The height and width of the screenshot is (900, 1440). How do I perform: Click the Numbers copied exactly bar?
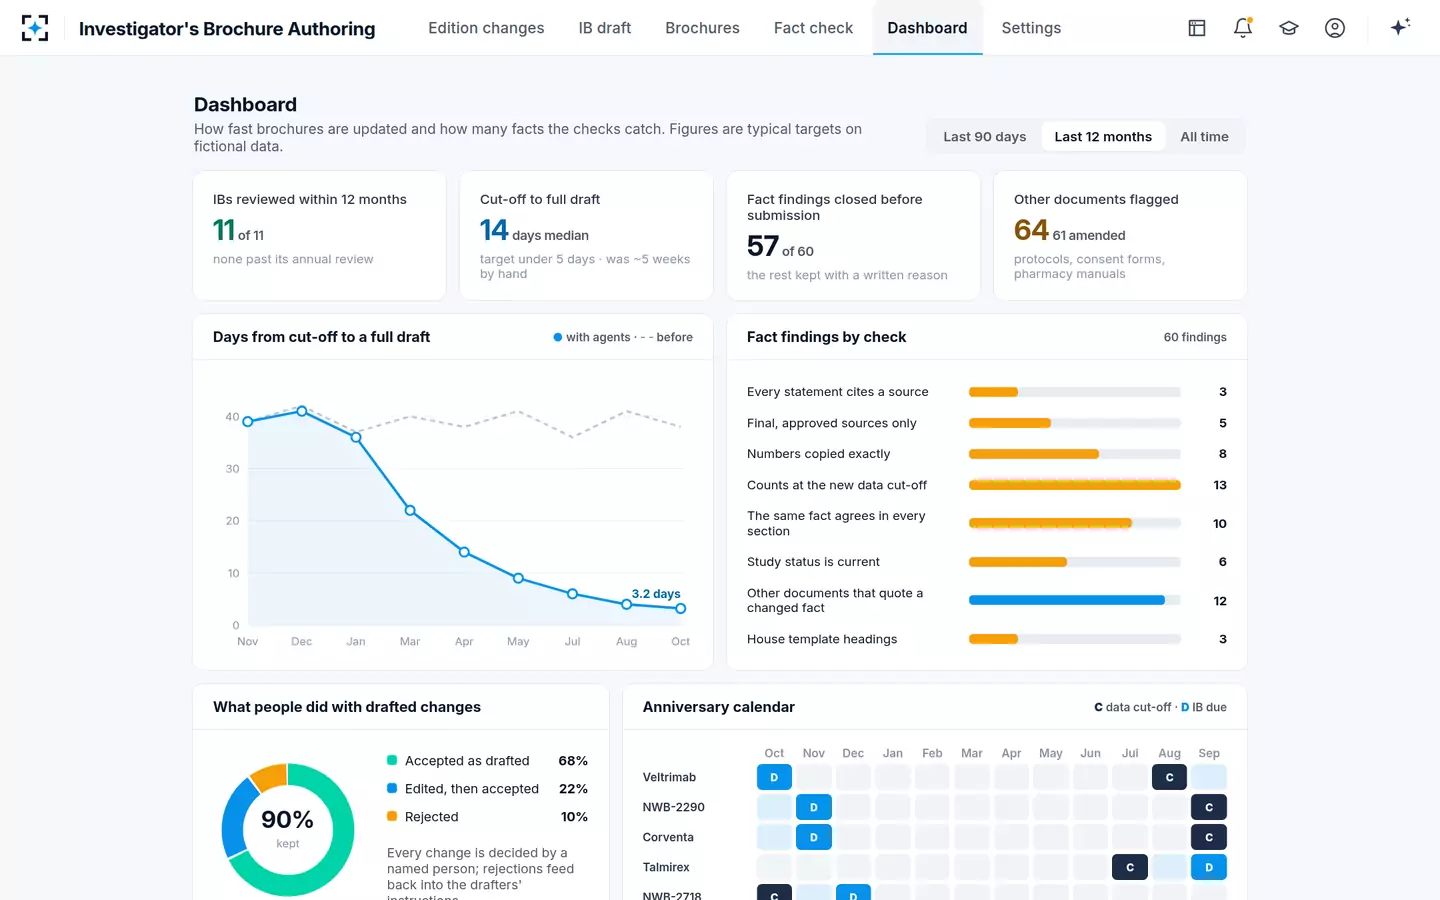pos(1034,454)
